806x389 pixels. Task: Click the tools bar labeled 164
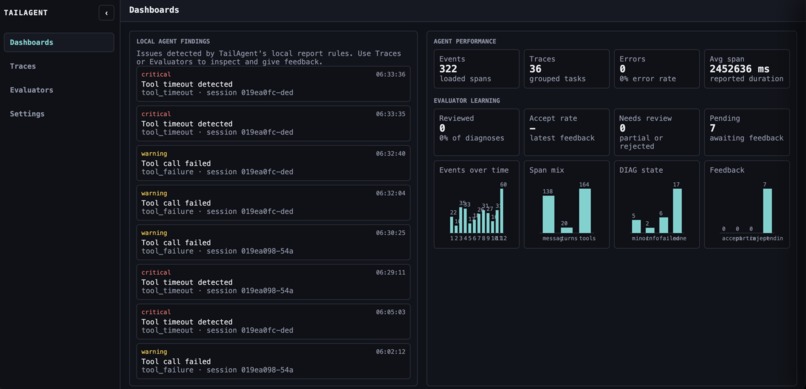point(584,211)
